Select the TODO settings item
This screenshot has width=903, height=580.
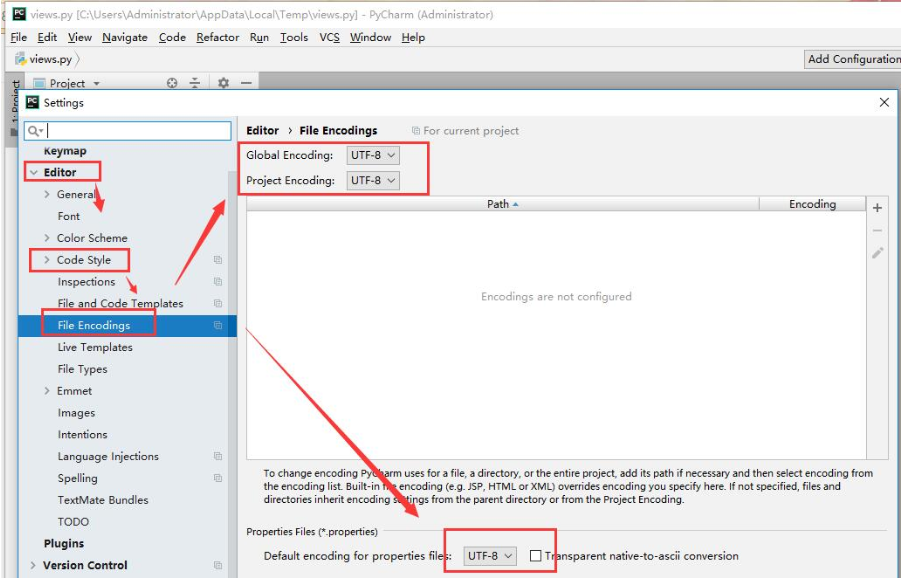point(73,522)
